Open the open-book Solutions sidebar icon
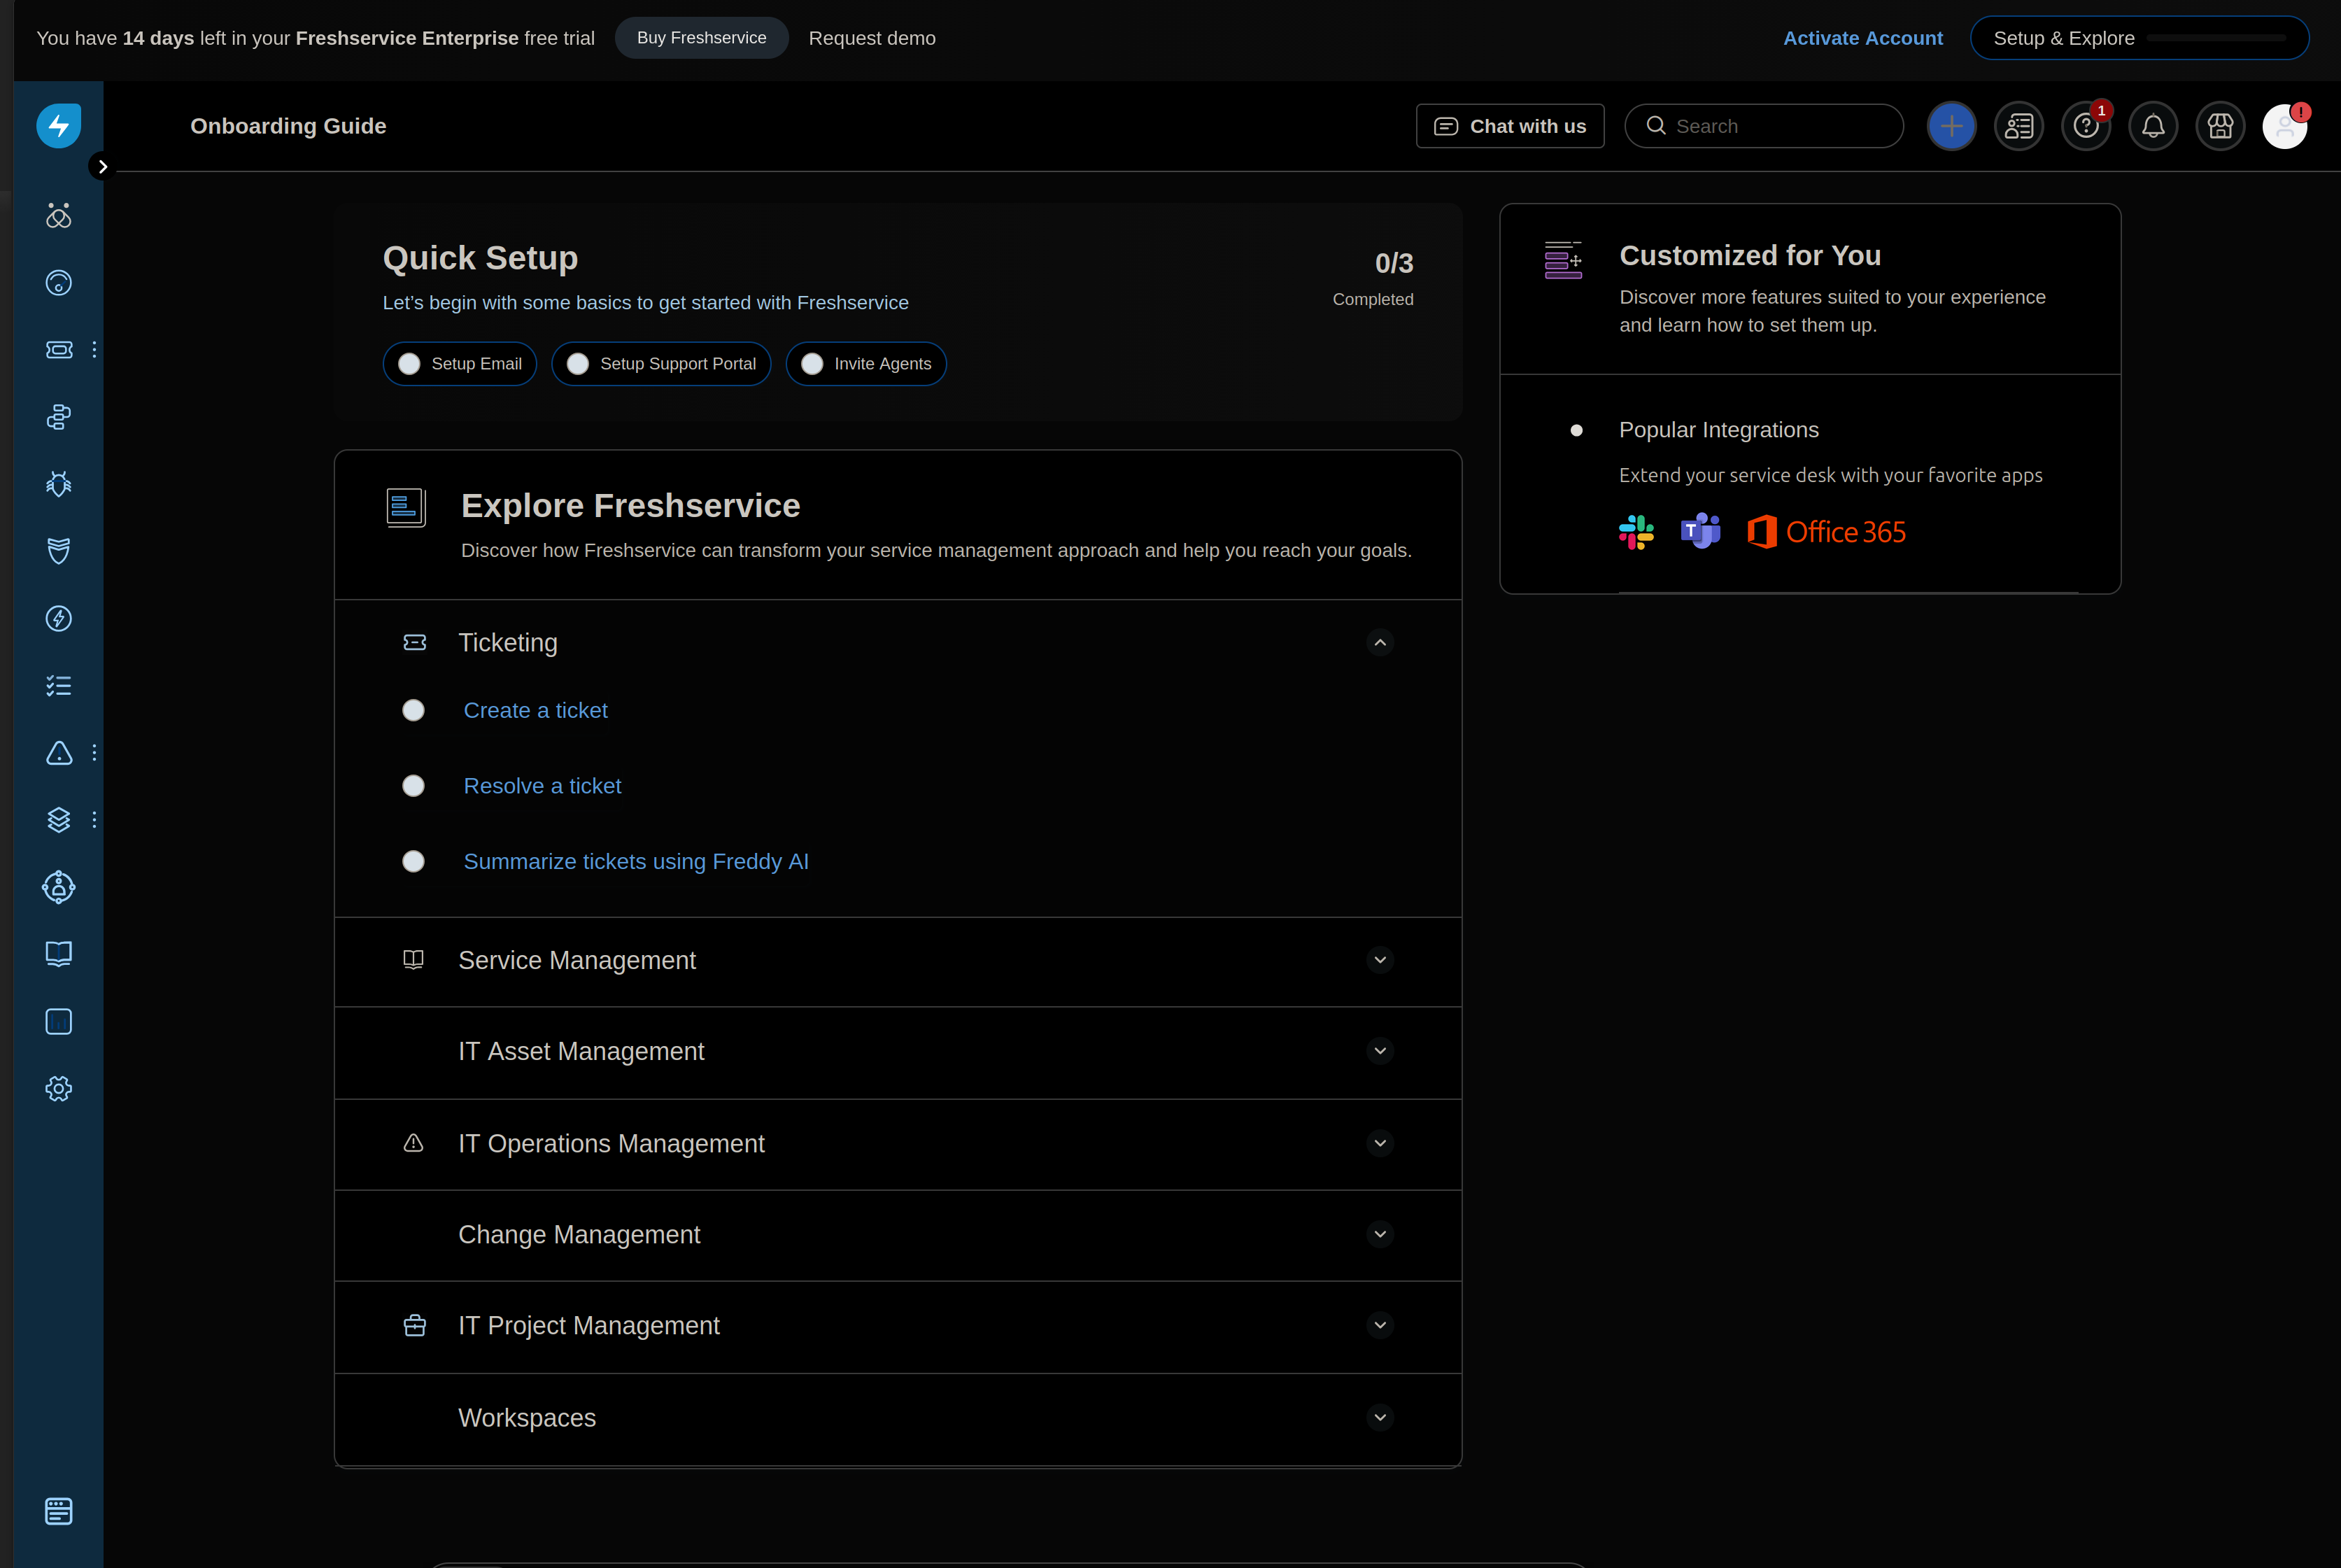This screenshot has width=2341, height=1568. 59,954
